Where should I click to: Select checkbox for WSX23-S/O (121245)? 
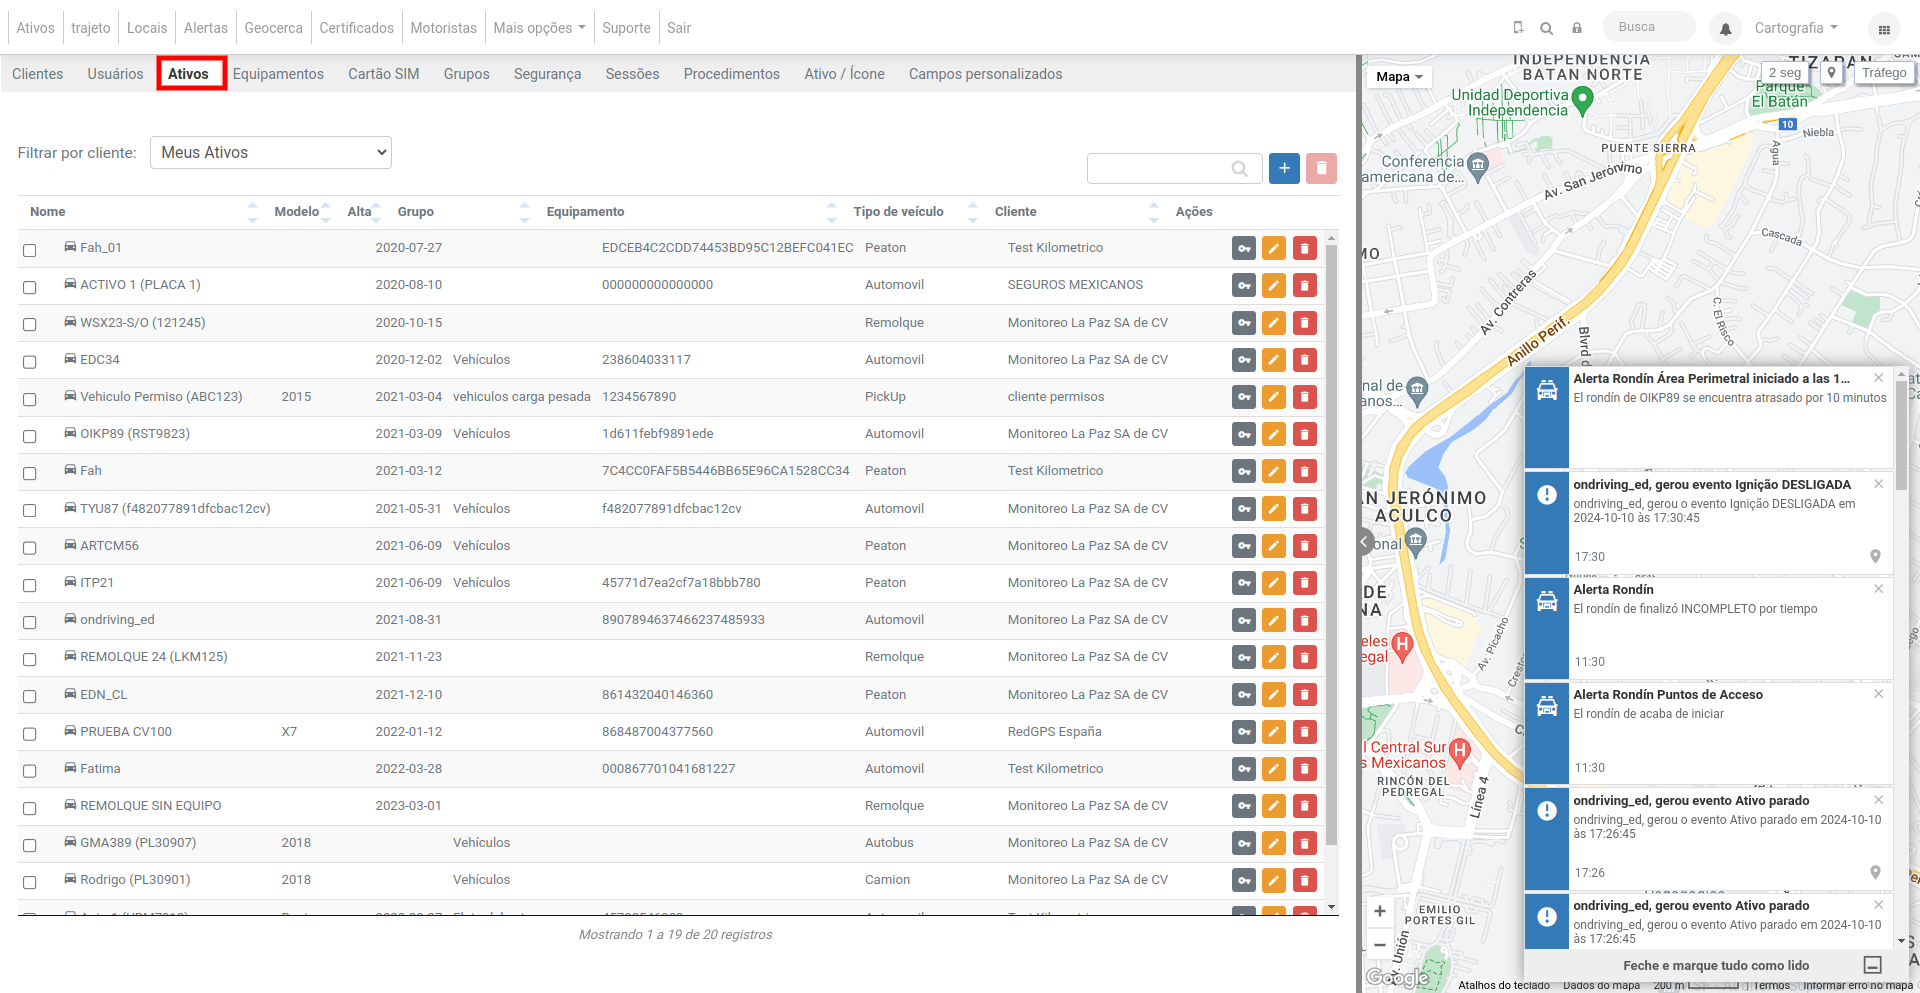[x=30, y=324]
